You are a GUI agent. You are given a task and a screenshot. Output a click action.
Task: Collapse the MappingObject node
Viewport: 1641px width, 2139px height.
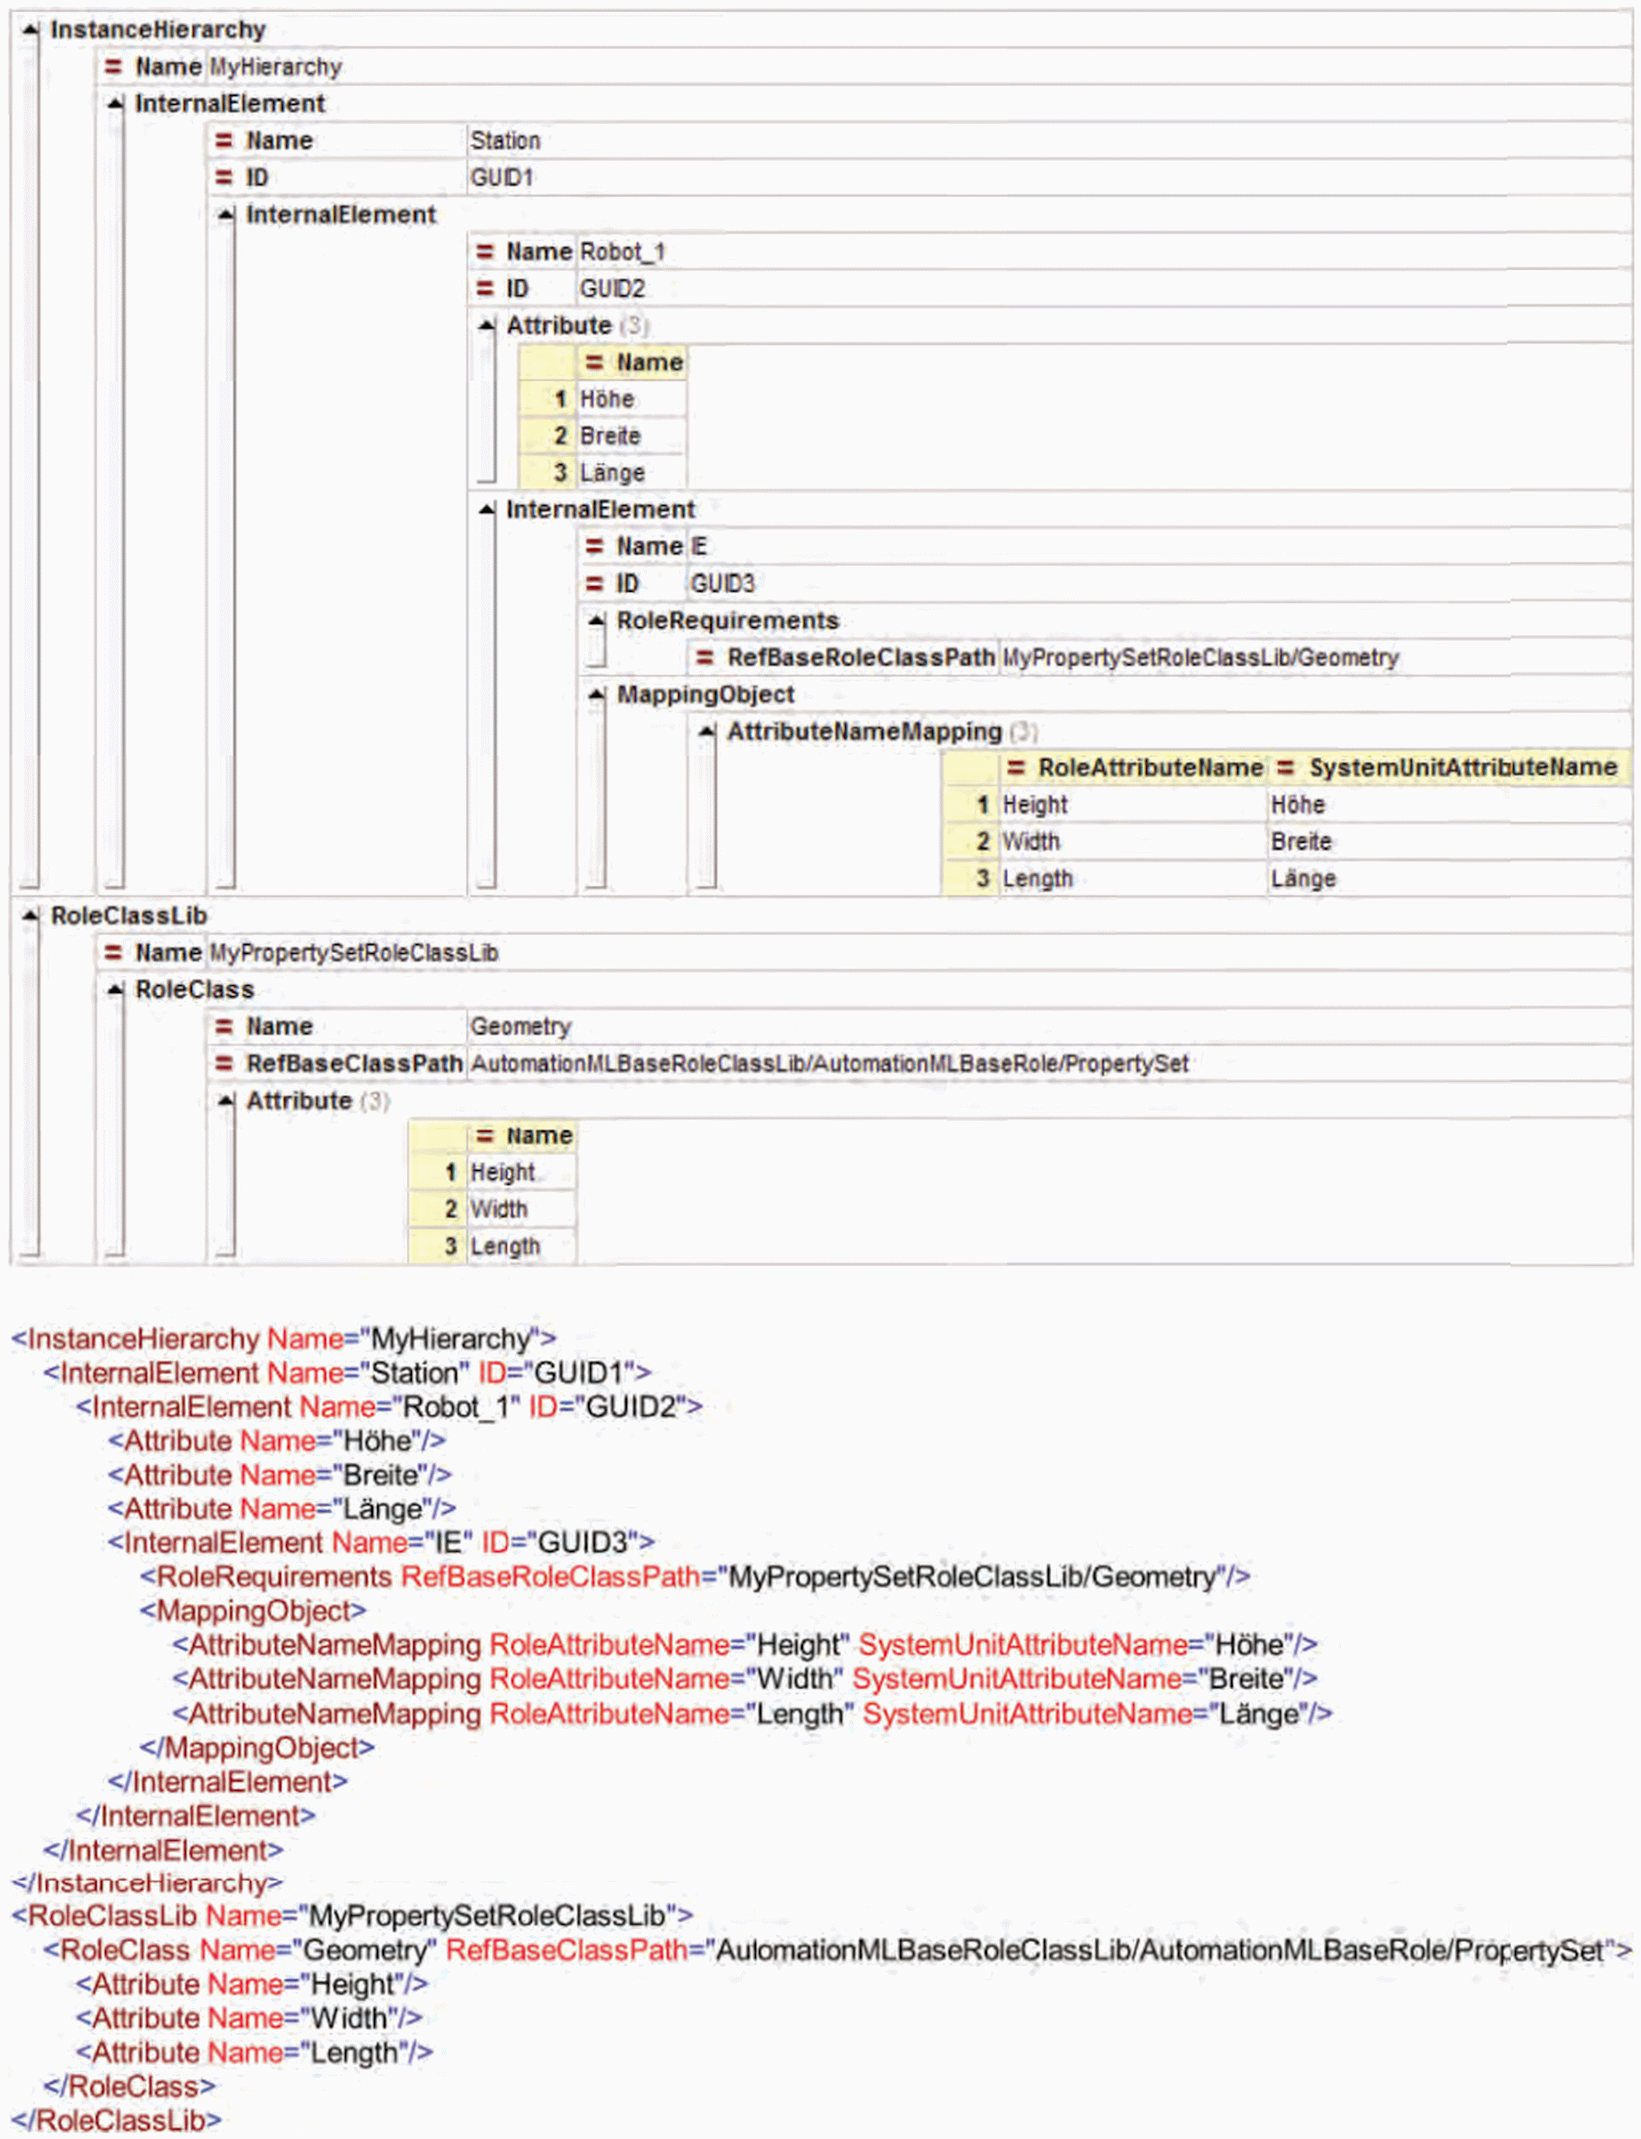(596, 694)
